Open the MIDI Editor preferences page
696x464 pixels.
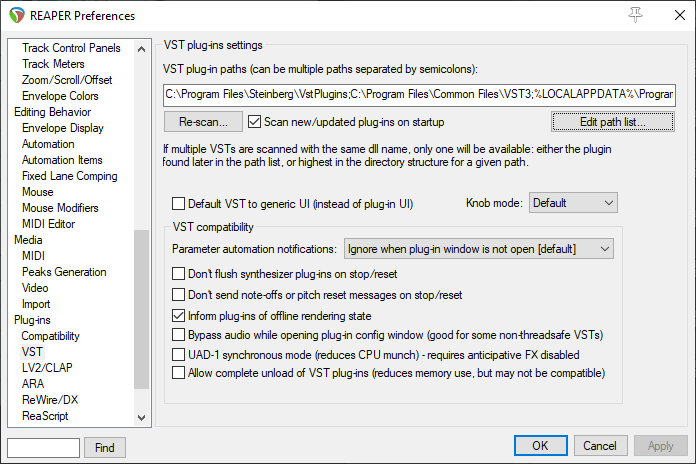(x=49, y=224)
